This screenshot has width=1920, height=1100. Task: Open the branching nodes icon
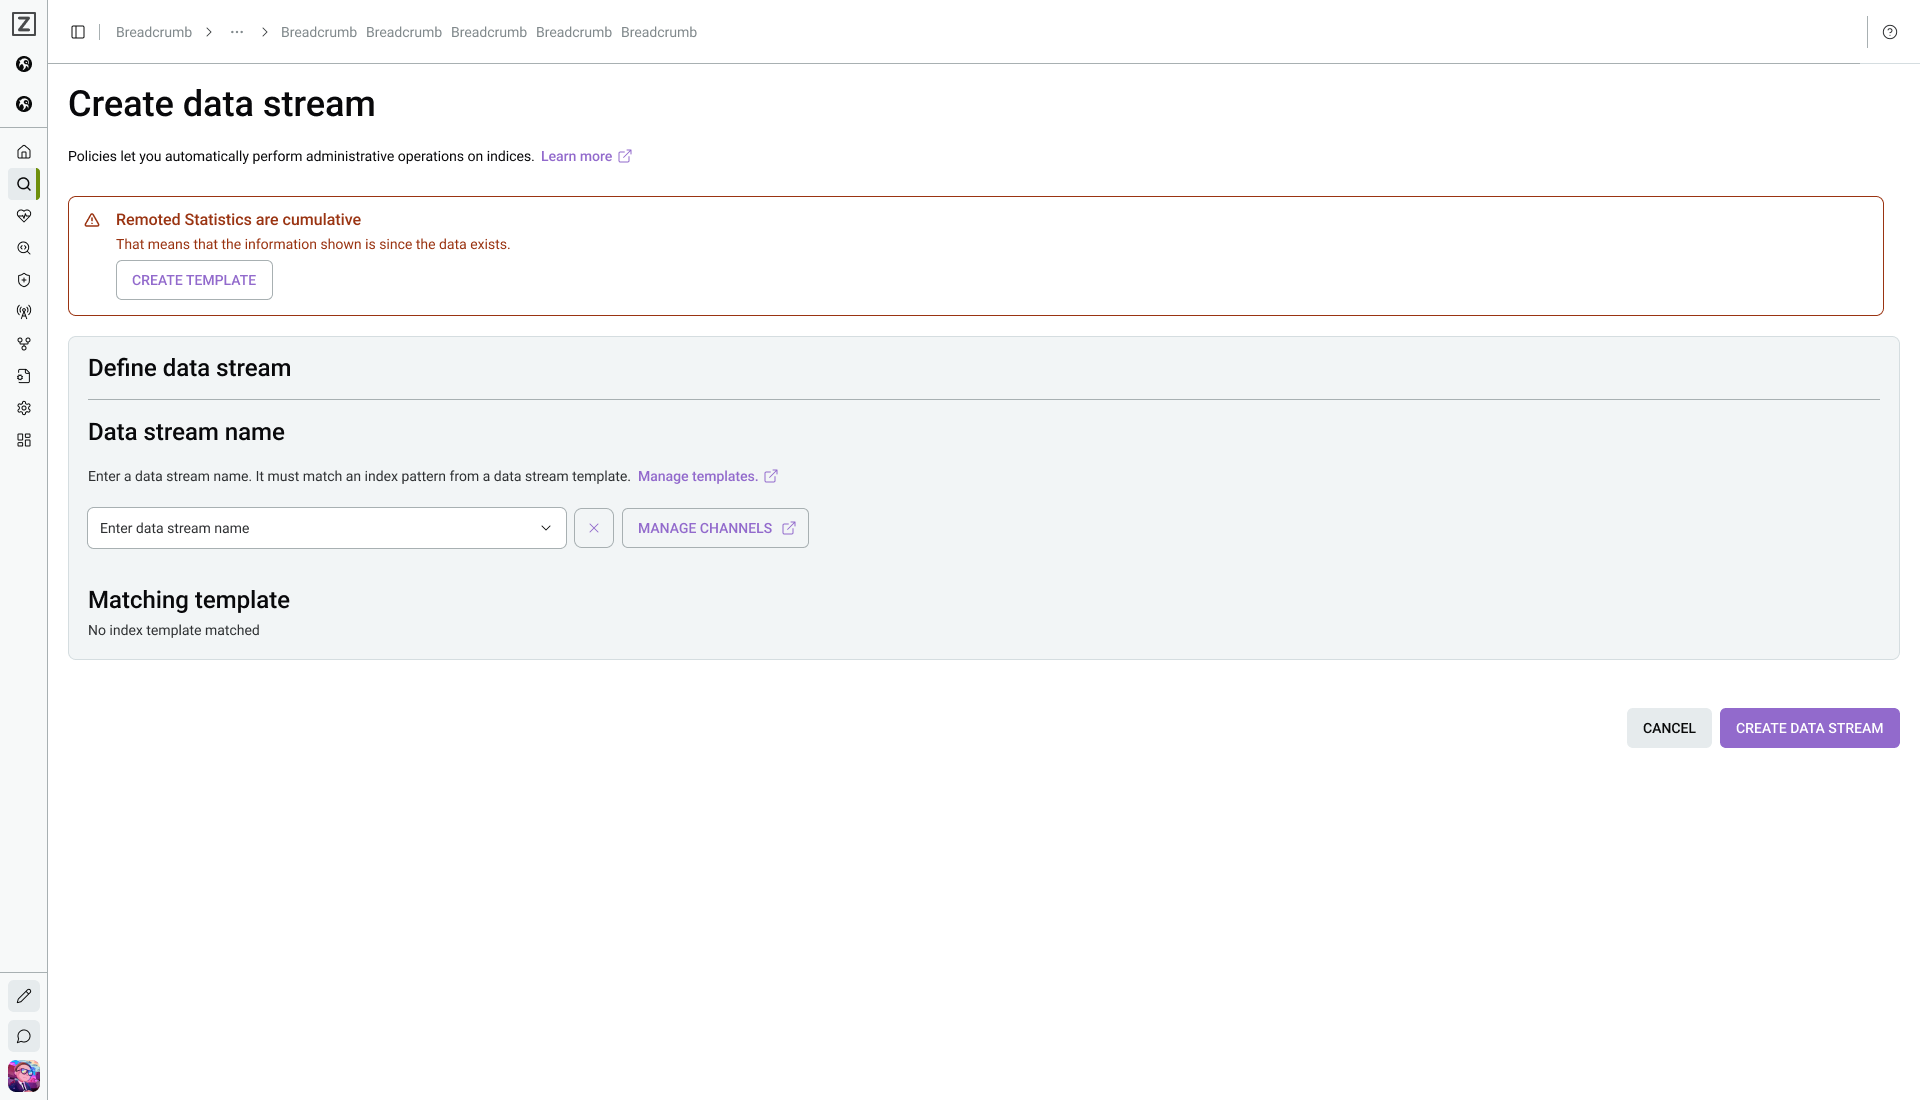coord(24,344)
